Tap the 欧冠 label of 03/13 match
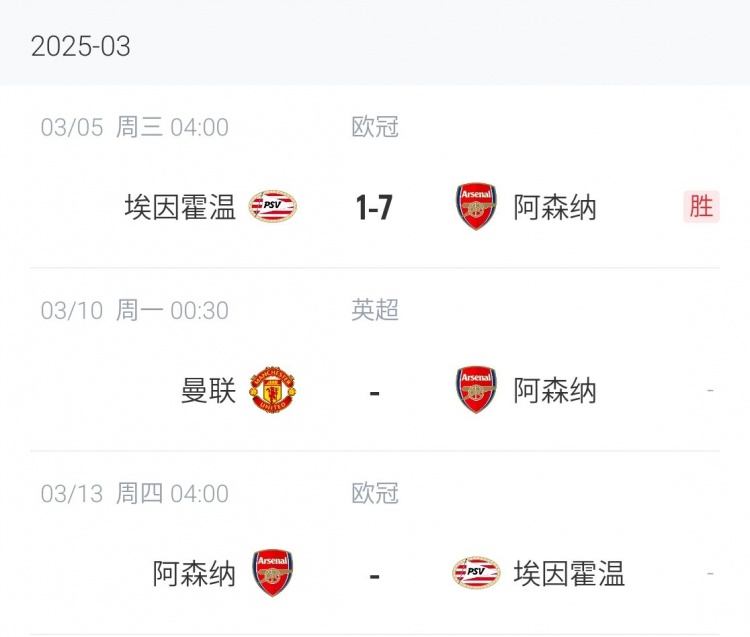 click(x=375, y=493)
